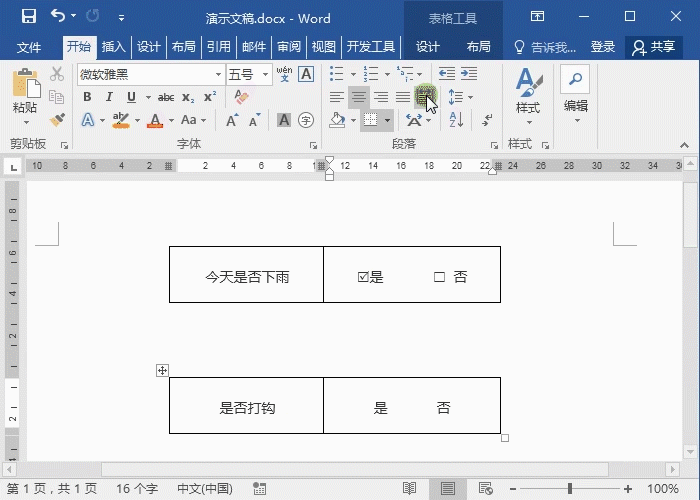Click the 登录 sign-in link
700x500 pixels.
point(603,47)
